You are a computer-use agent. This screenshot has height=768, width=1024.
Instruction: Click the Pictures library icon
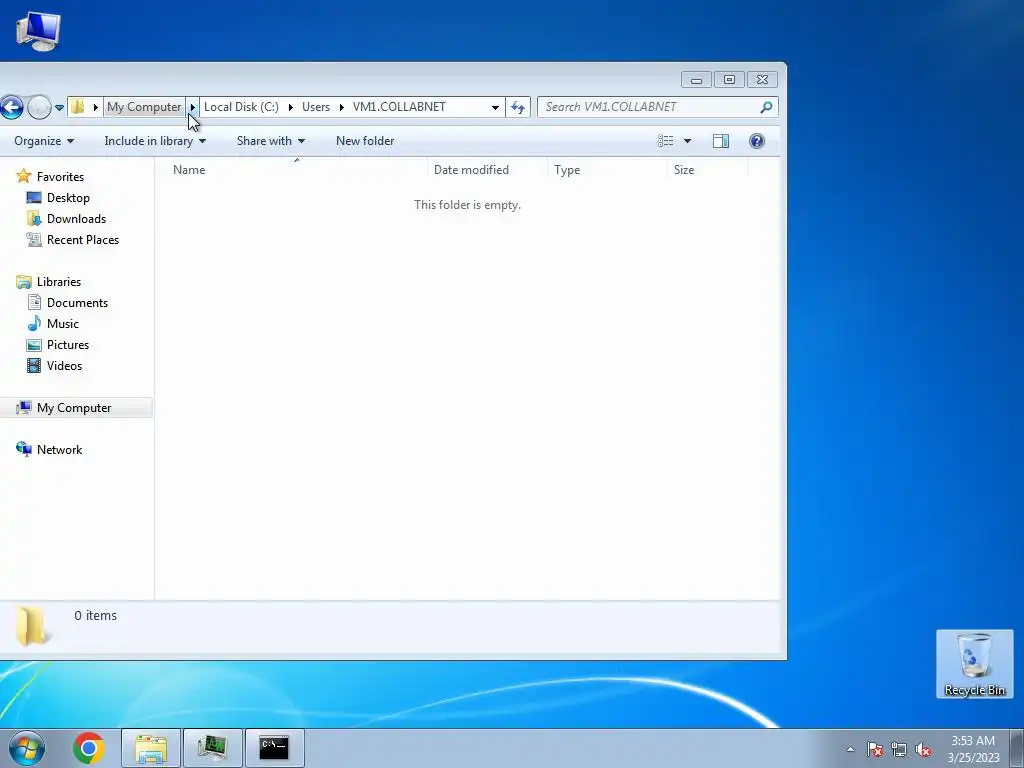[x=34, y=345]
